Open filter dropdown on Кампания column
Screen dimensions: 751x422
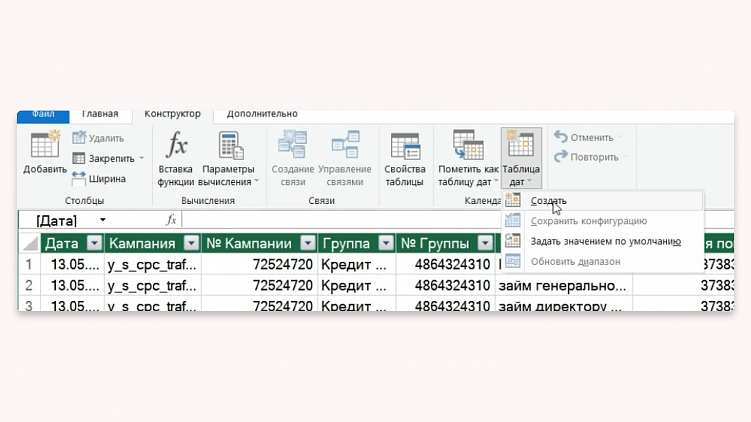click(192, 243)
